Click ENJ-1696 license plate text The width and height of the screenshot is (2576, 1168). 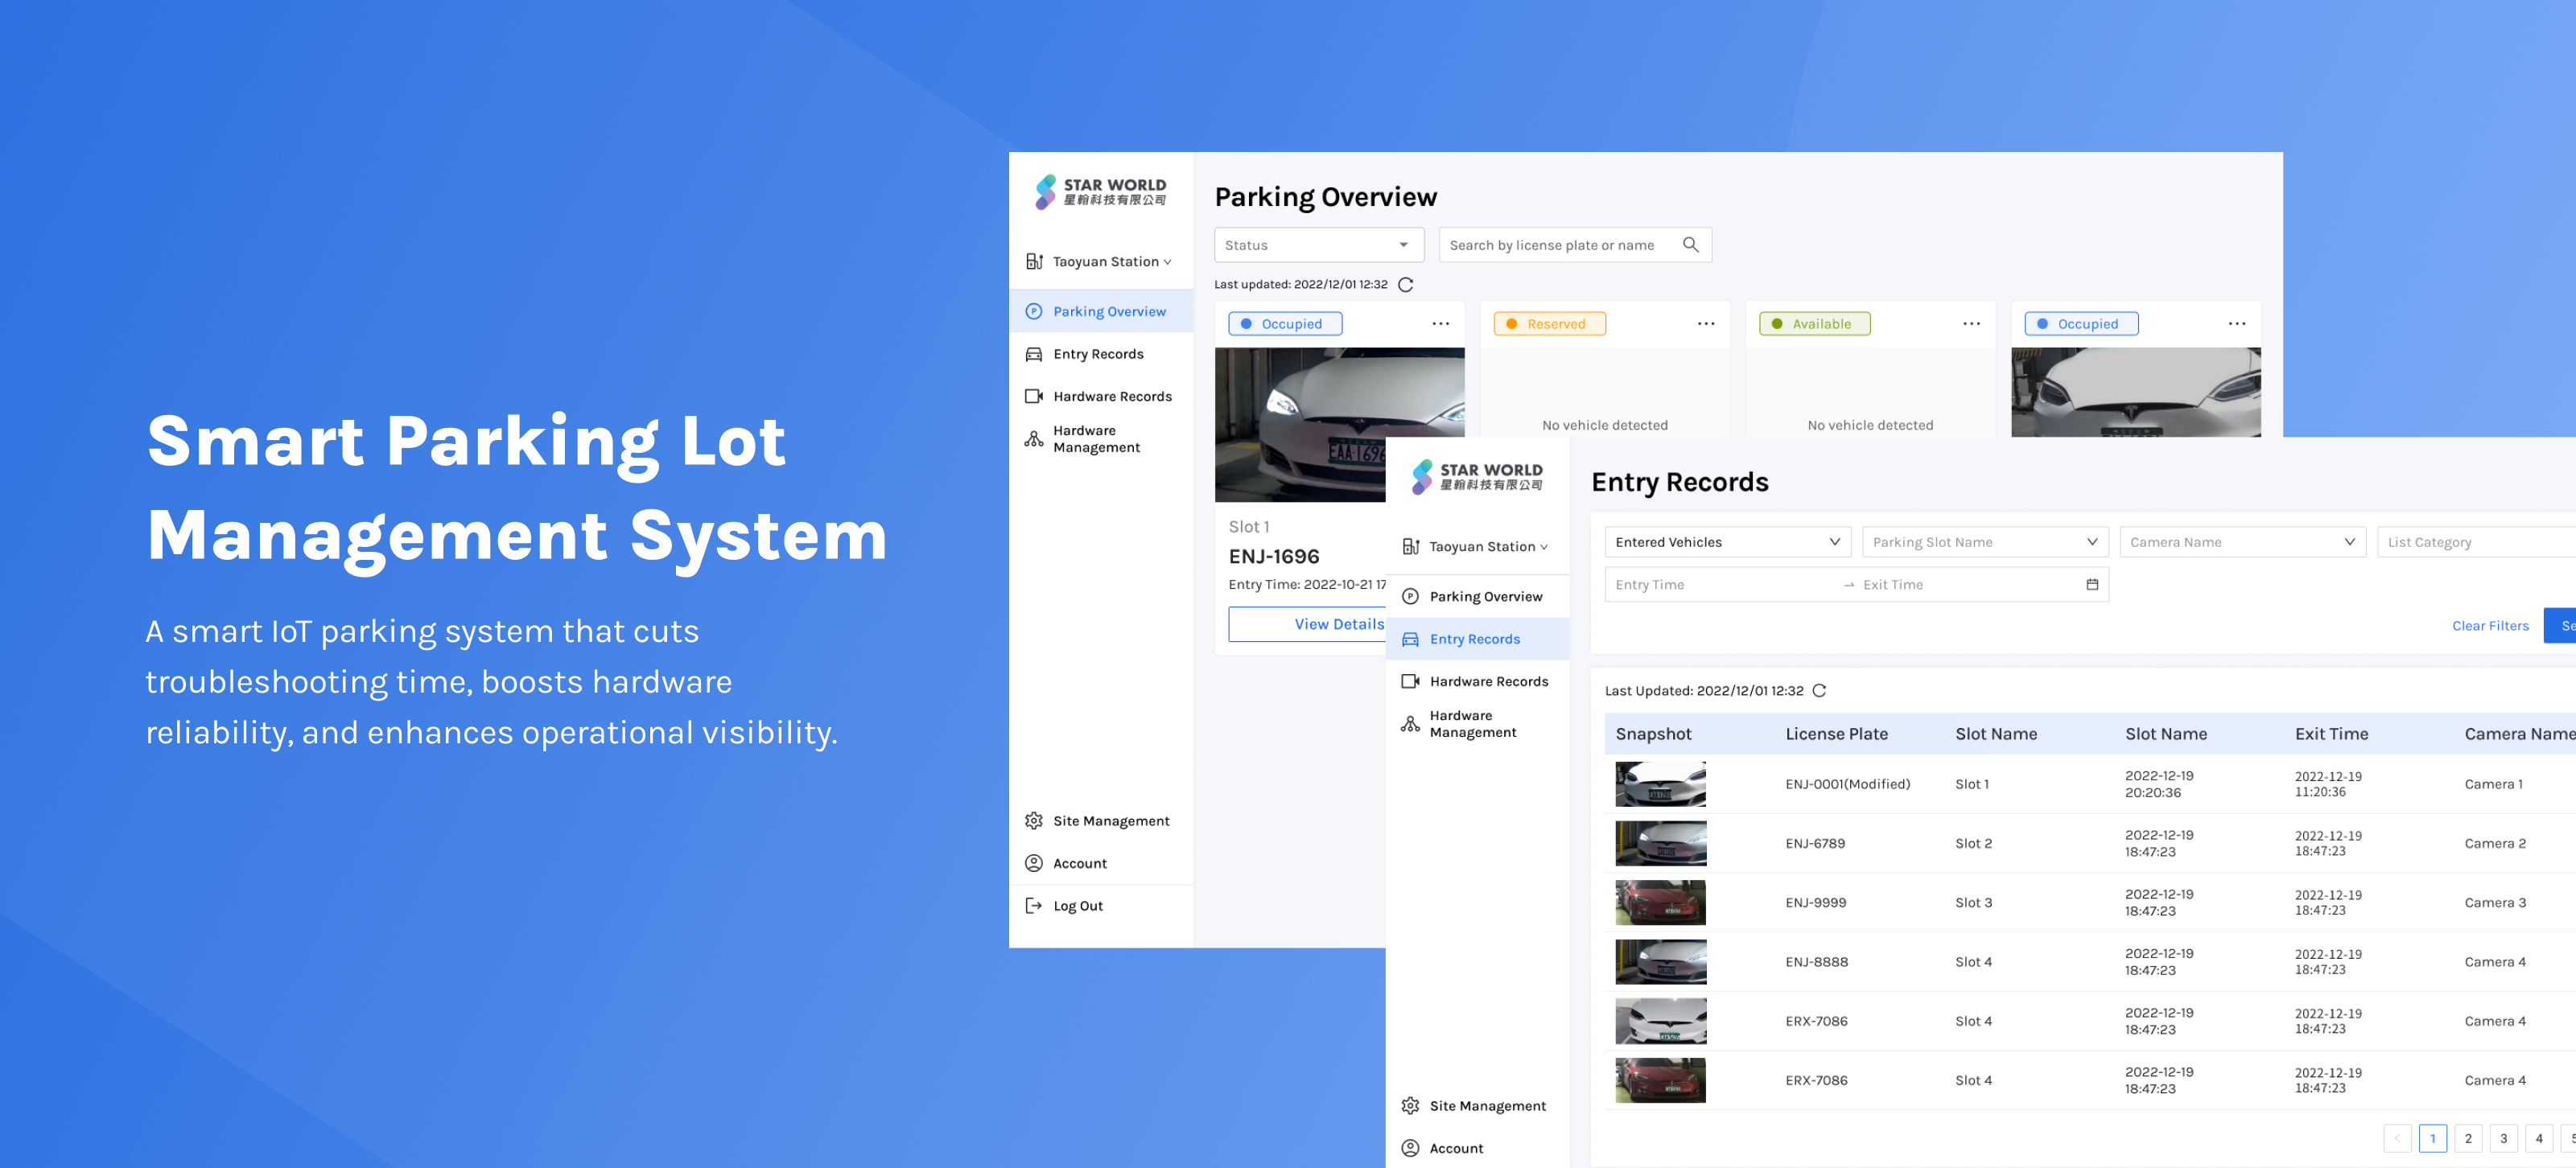(x=1273, y=556)
